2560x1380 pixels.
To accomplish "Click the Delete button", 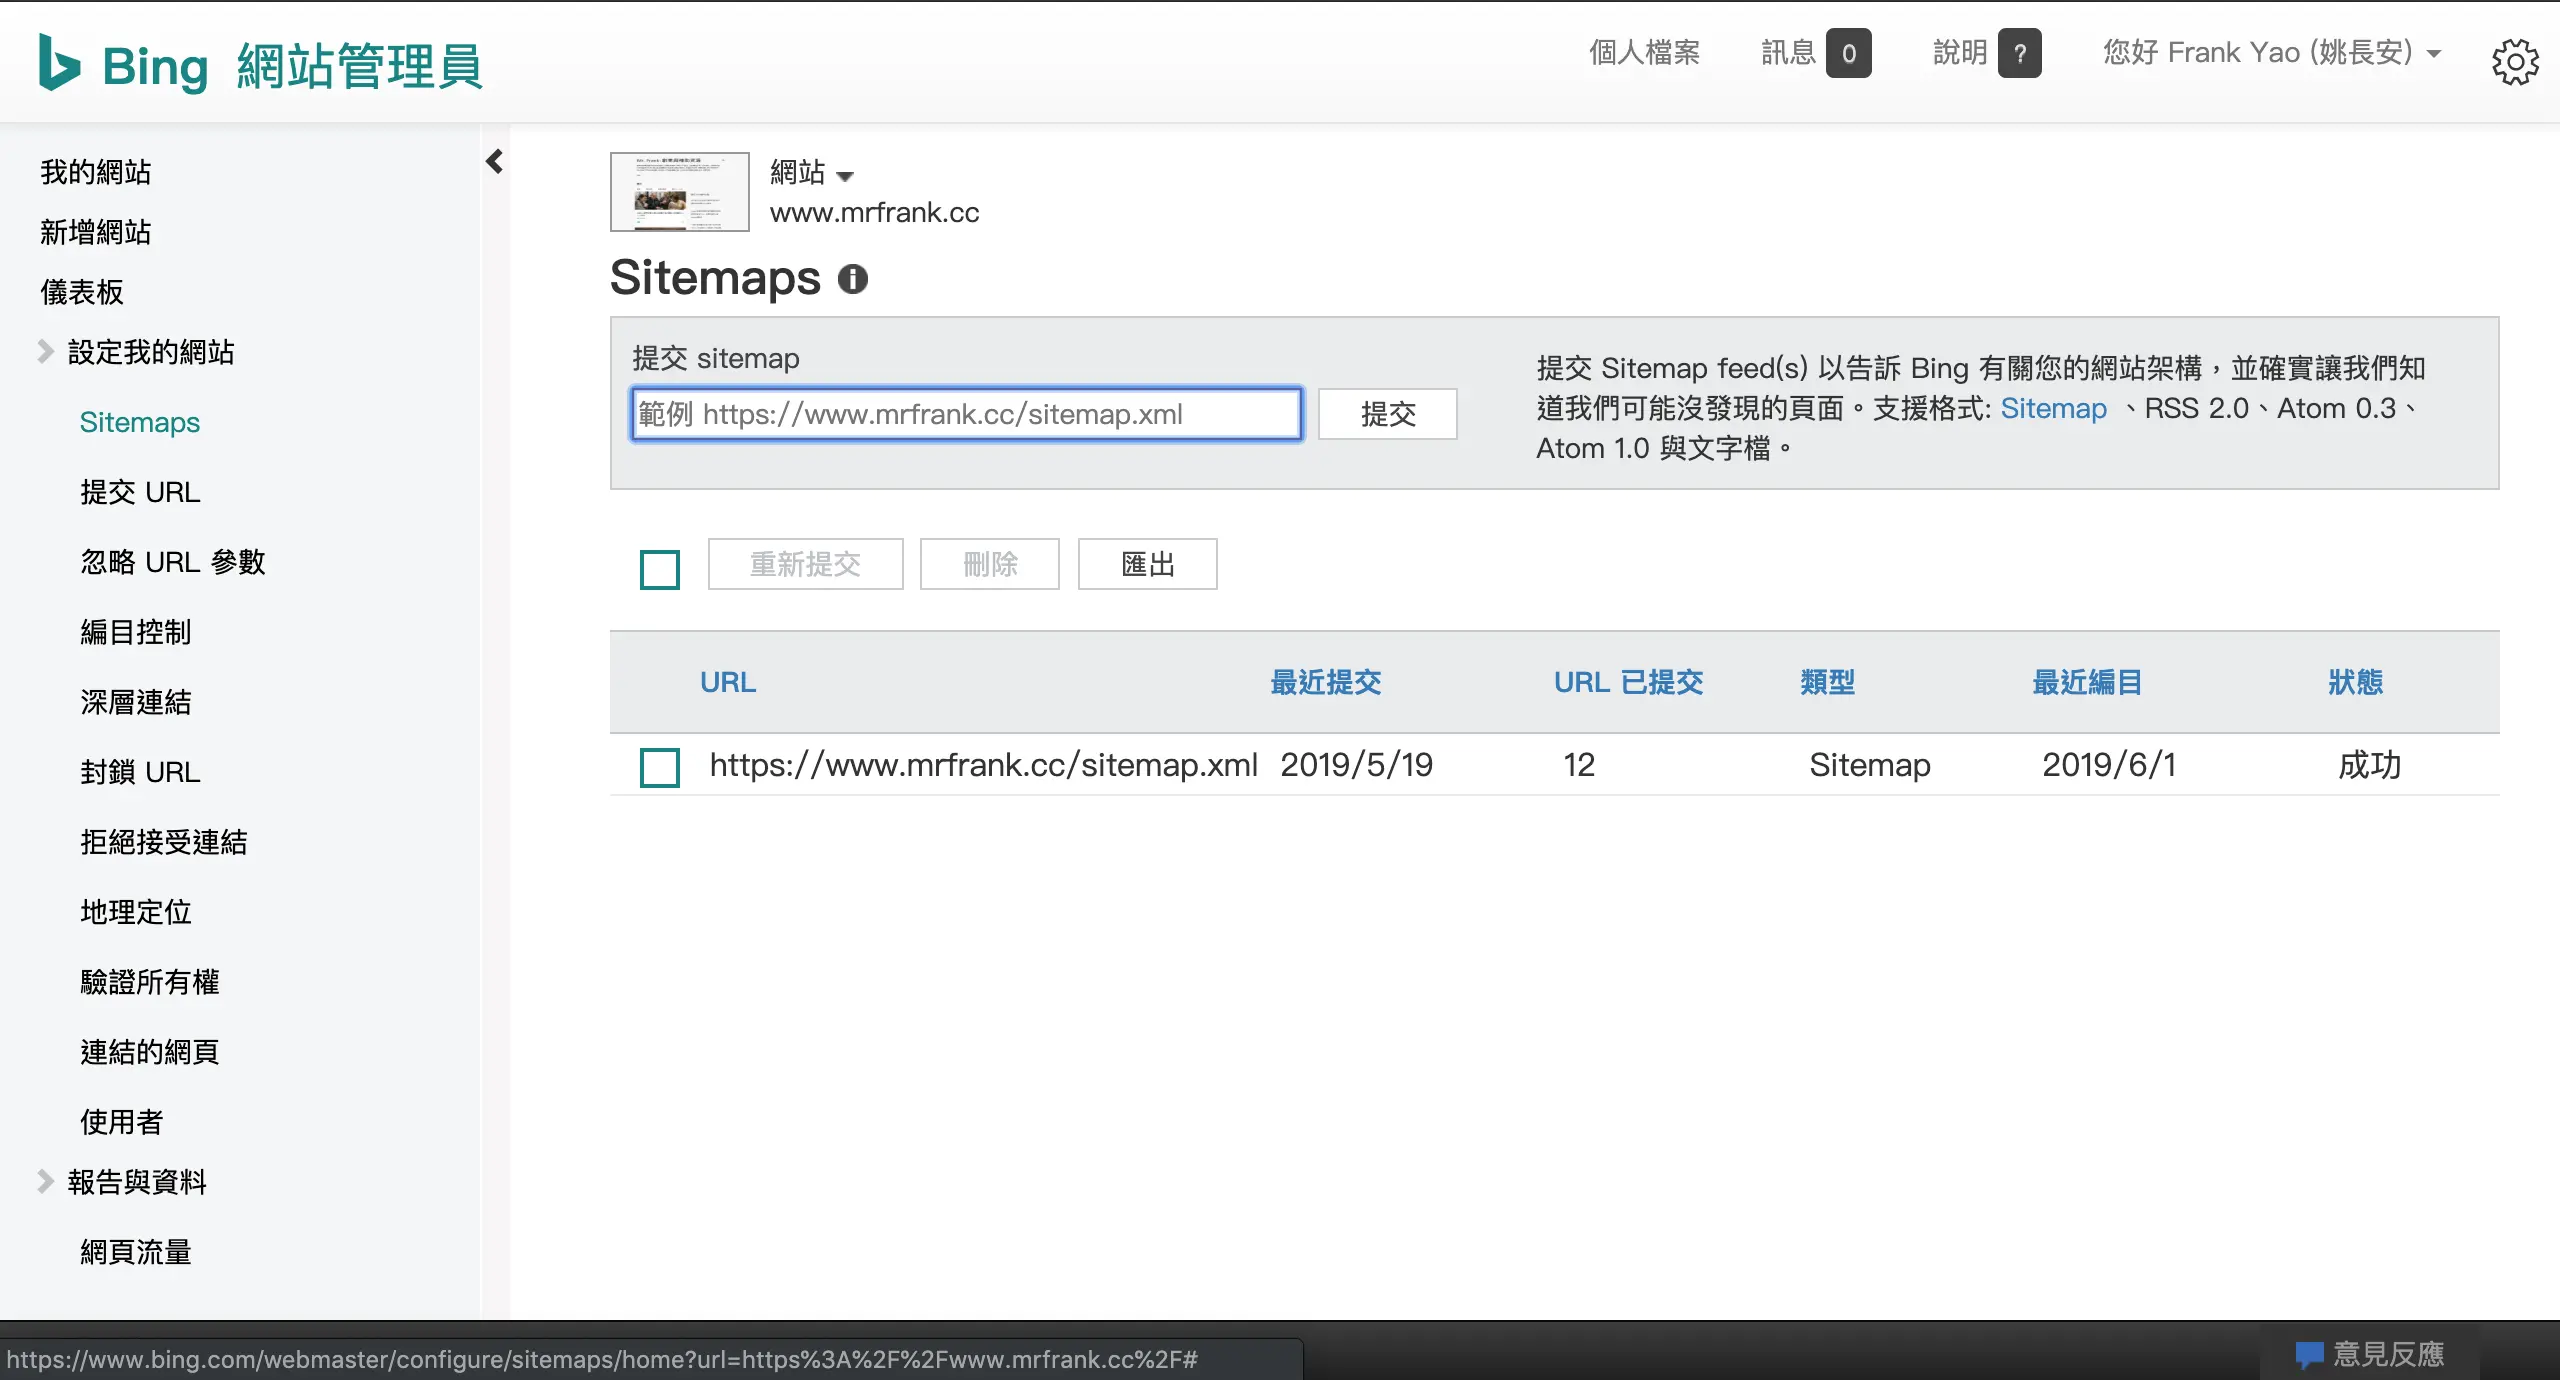I will click(990, 564).
